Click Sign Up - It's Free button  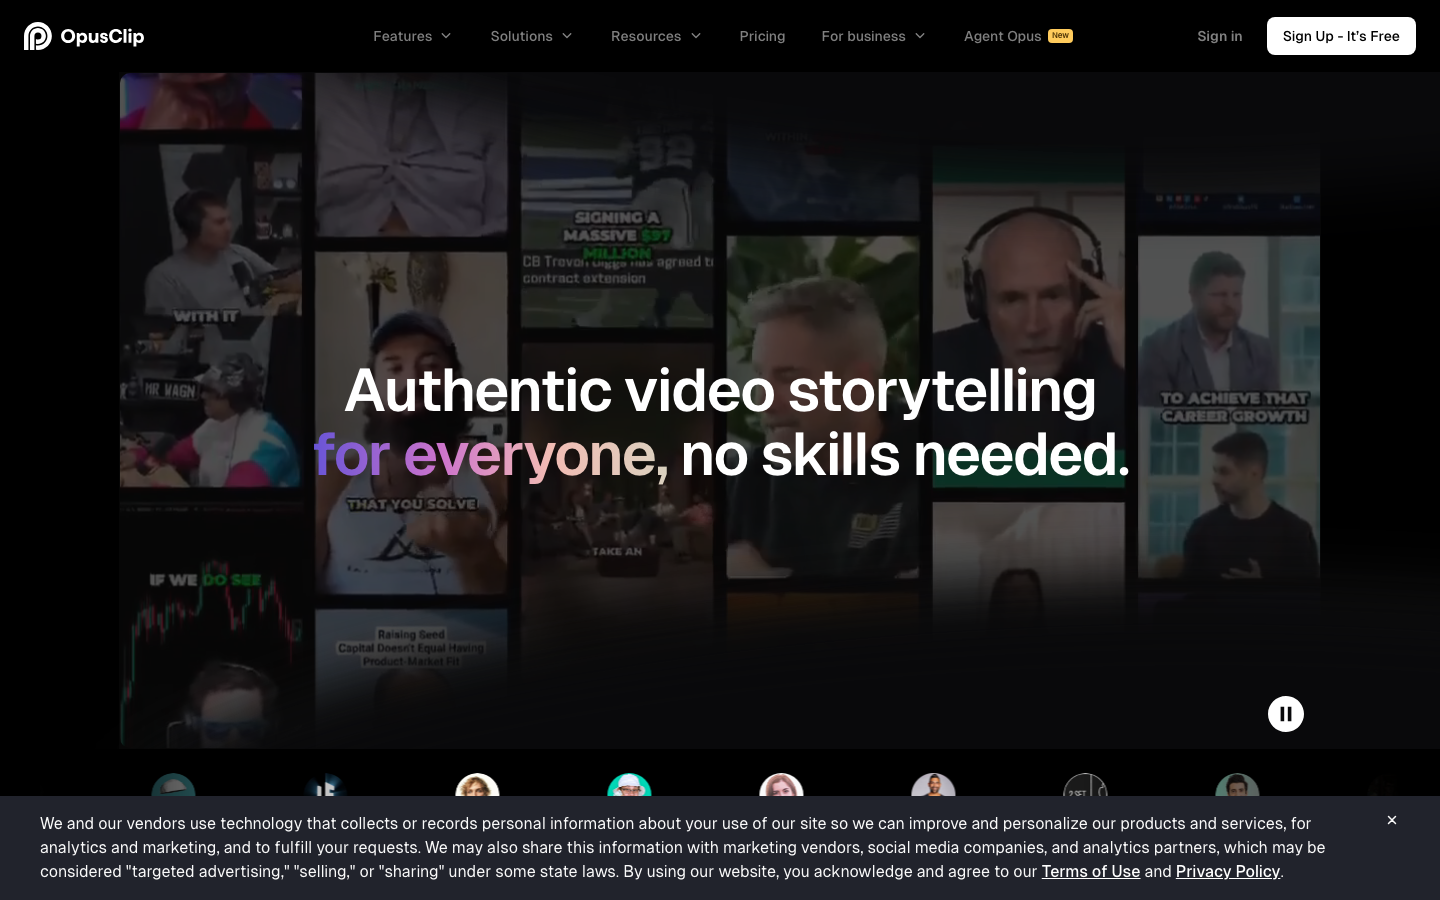point(1341,36)
